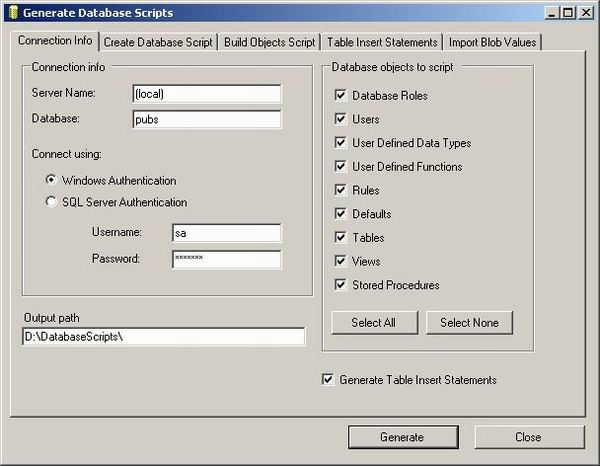
Task: Uncheck the Database Roles checkbox
Action: (340, 96)
